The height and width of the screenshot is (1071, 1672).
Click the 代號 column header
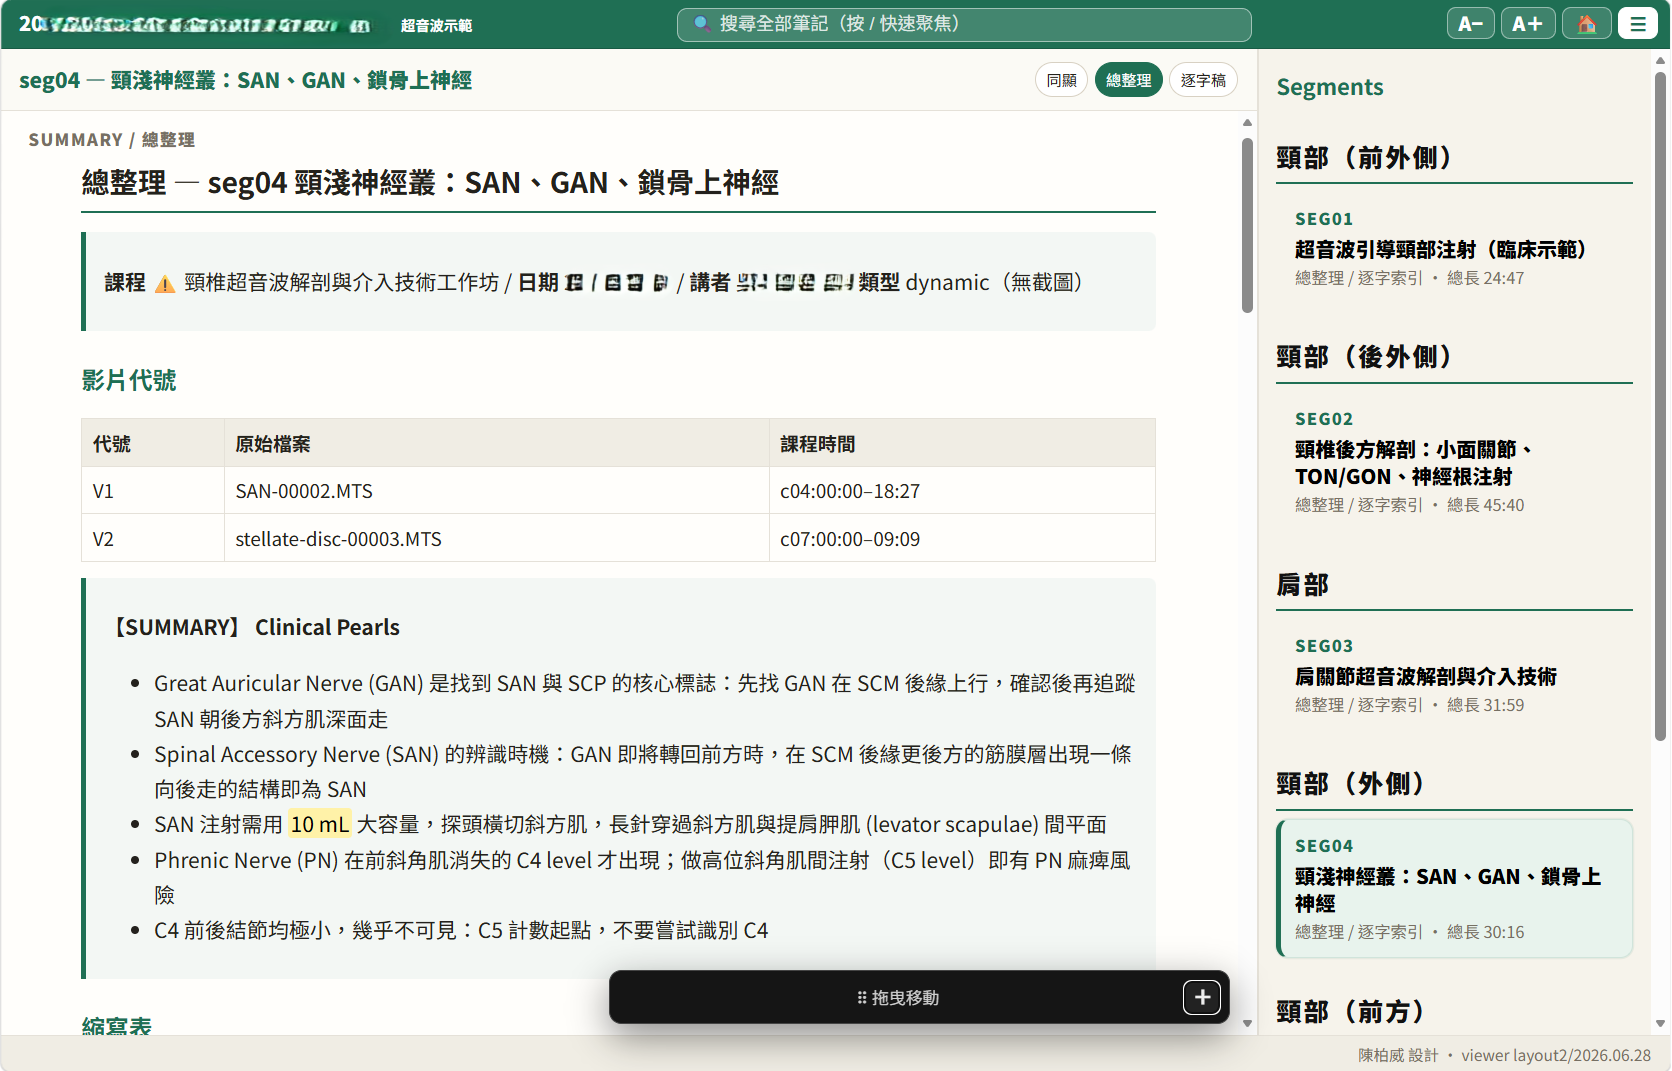[153, 443]
